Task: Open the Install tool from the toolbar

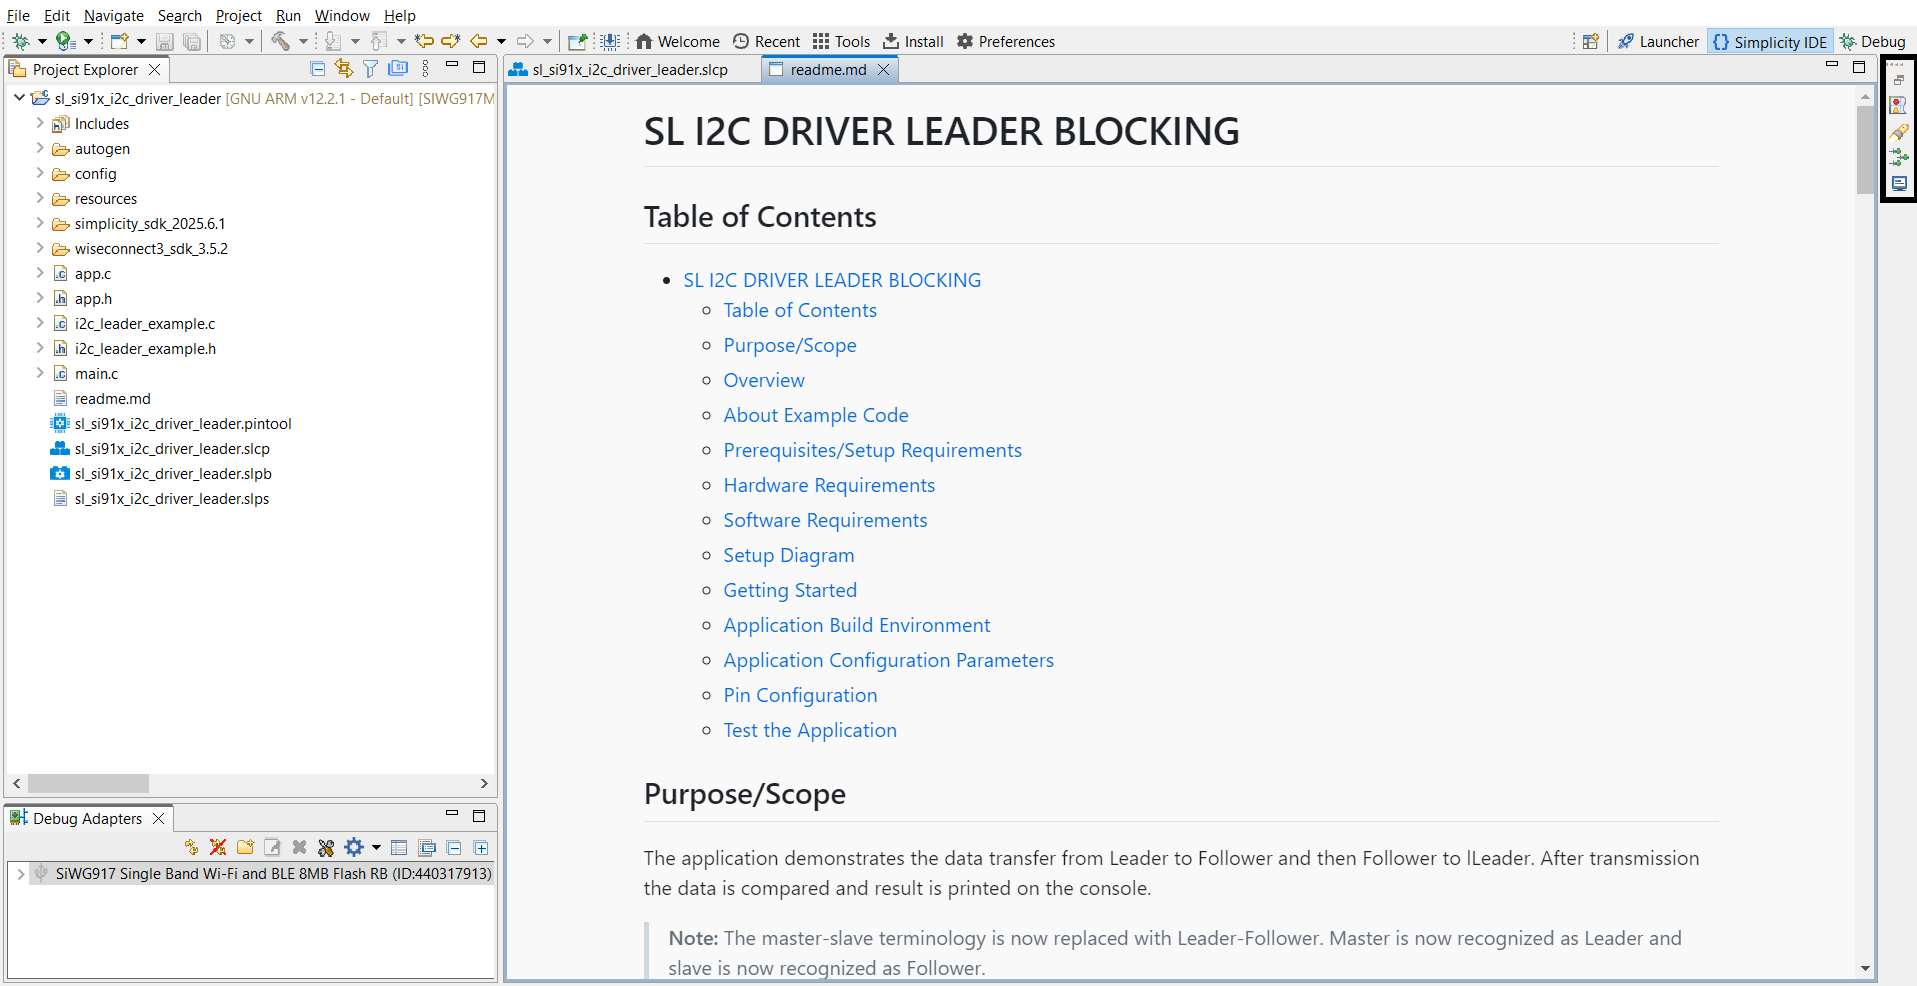Action: click(x=911, y=41)
